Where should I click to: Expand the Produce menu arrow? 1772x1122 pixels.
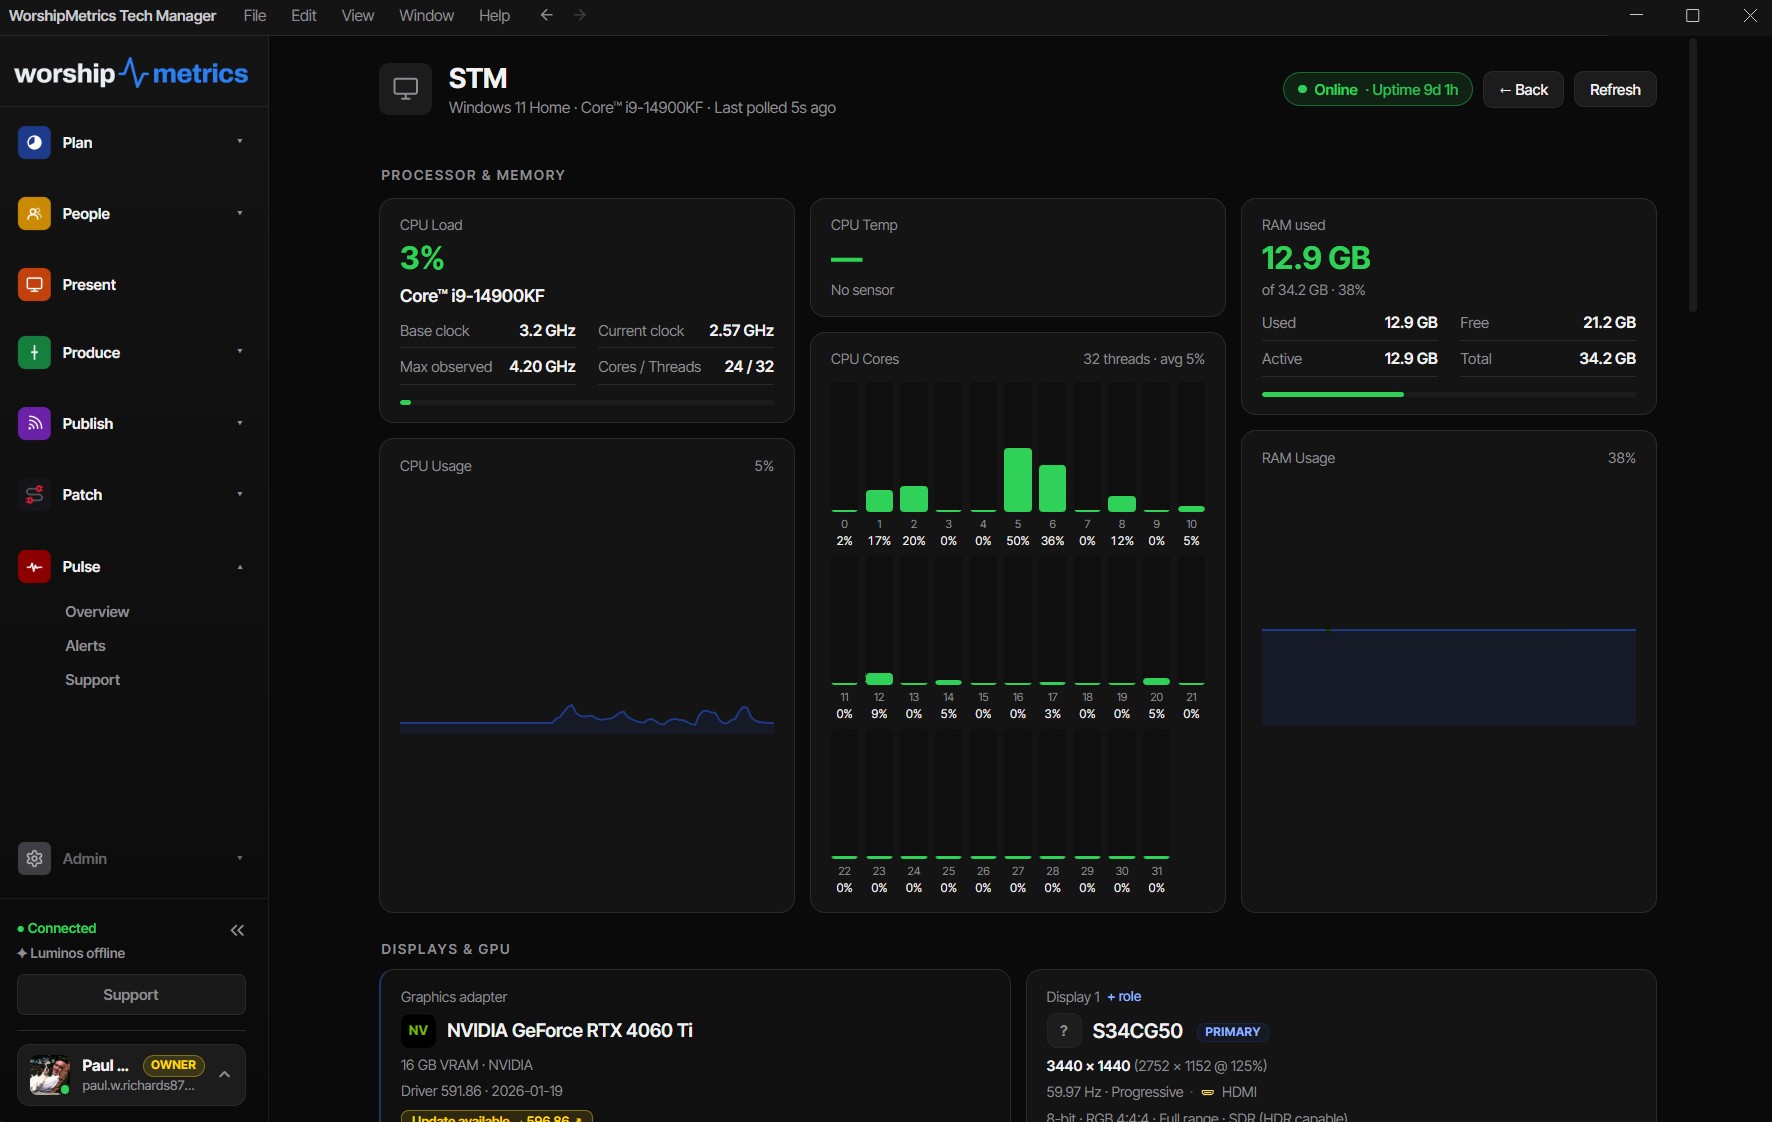tap(240, 352)
